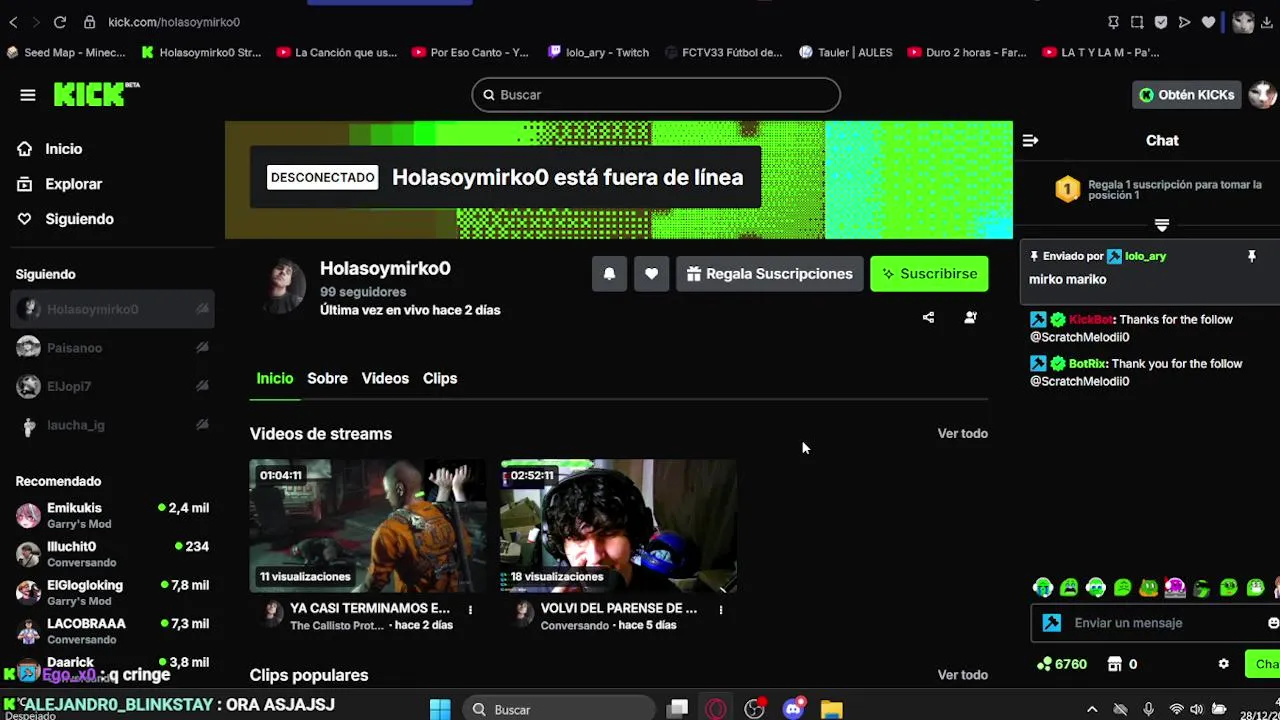Click the Obtén KICKs button
The width and height of the screenshot is (1280, 720).
tap(1187, 95)
